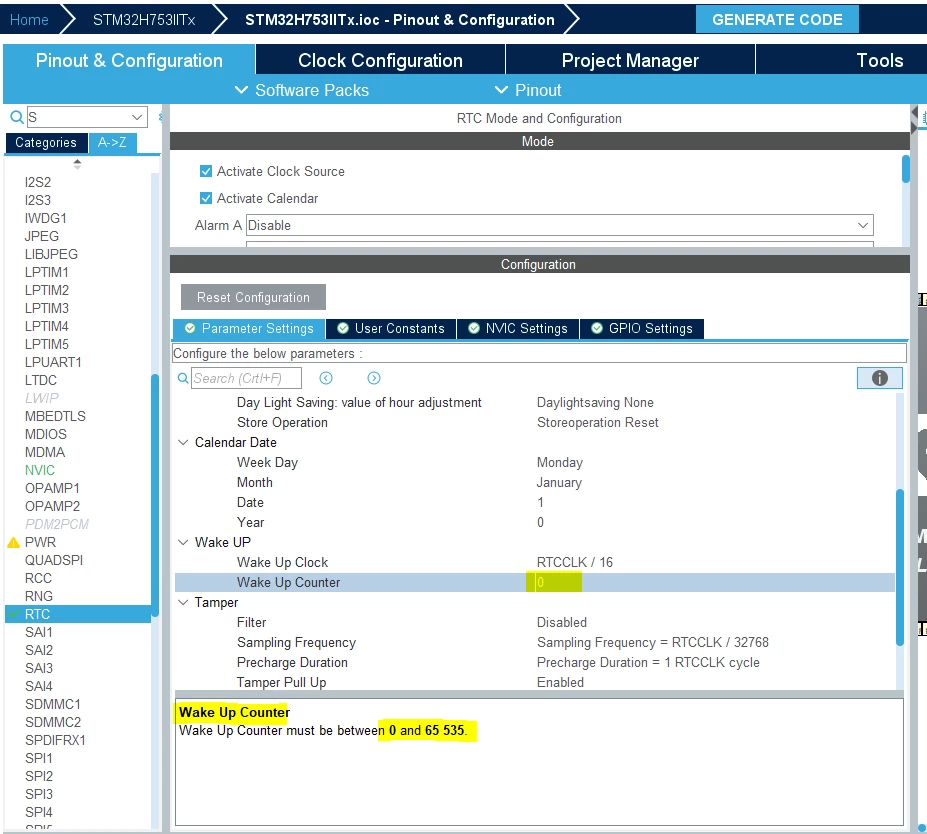
Task: Select OPAMP1 in the peripheral list
Action: (52, 489)
